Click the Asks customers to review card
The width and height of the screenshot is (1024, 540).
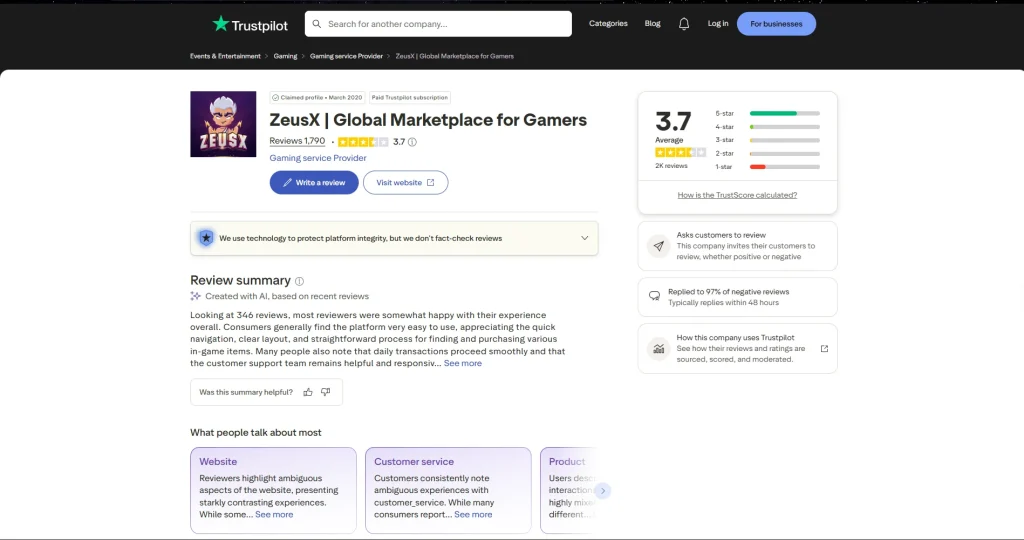click(737, 246)
